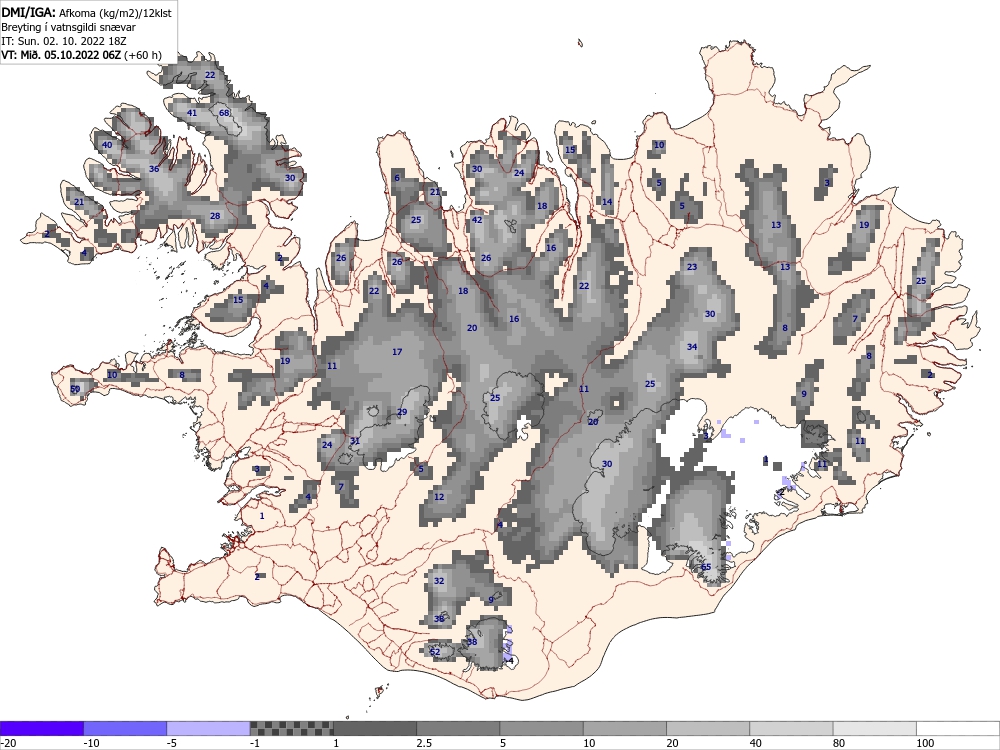Screen dimensions: 1000x750
Task: Click the map value '12' in the southern highlands
Action: (439, 497)
